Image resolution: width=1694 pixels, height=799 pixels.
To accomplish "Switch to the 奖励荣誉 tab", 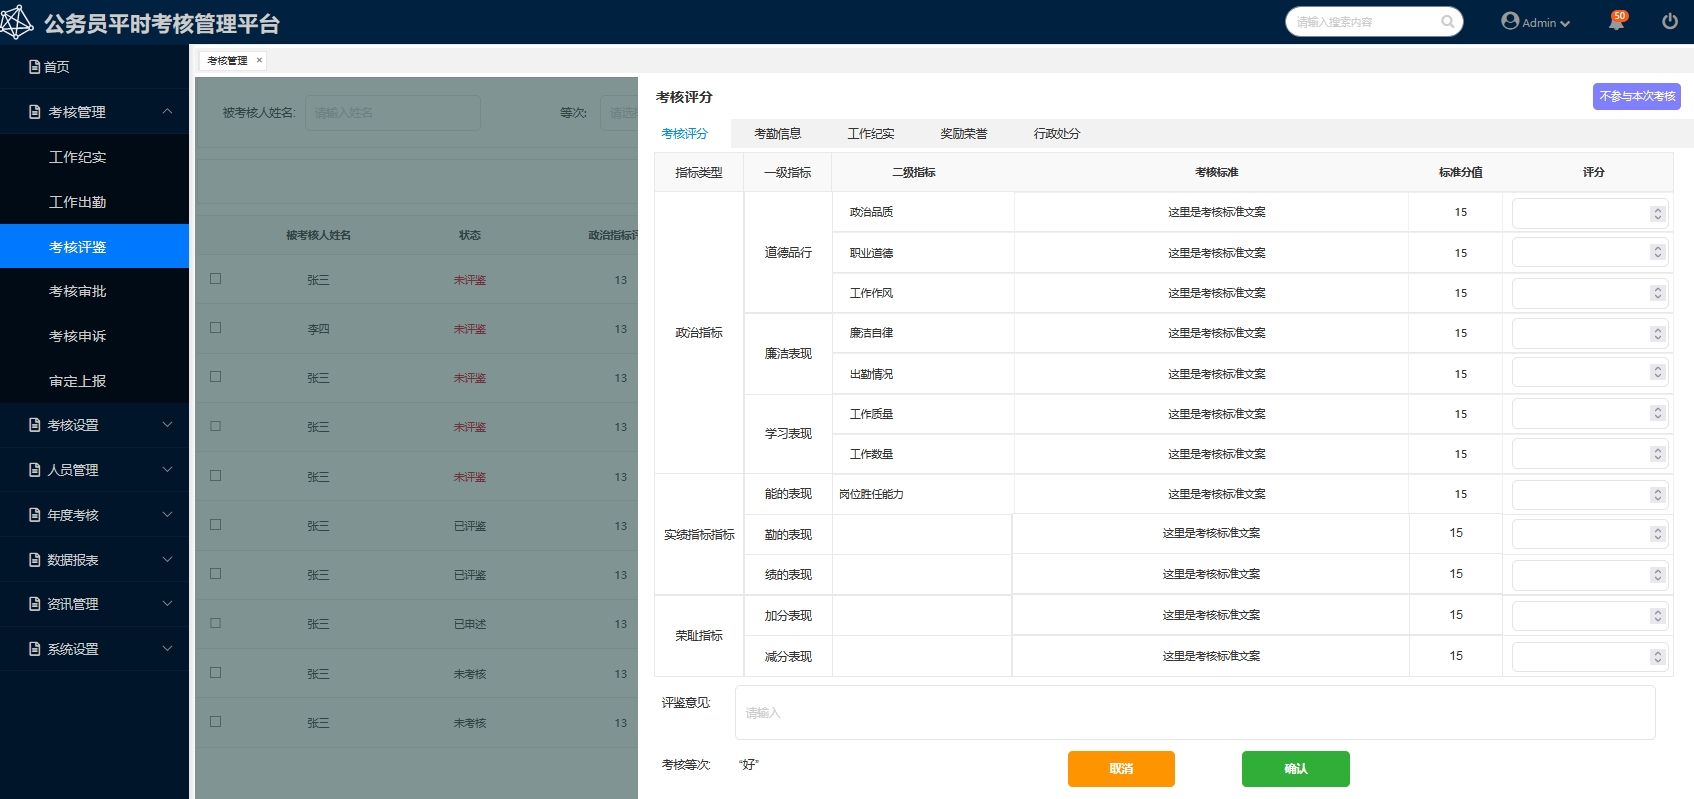I will pyautogui.click(x=964, y=134).
